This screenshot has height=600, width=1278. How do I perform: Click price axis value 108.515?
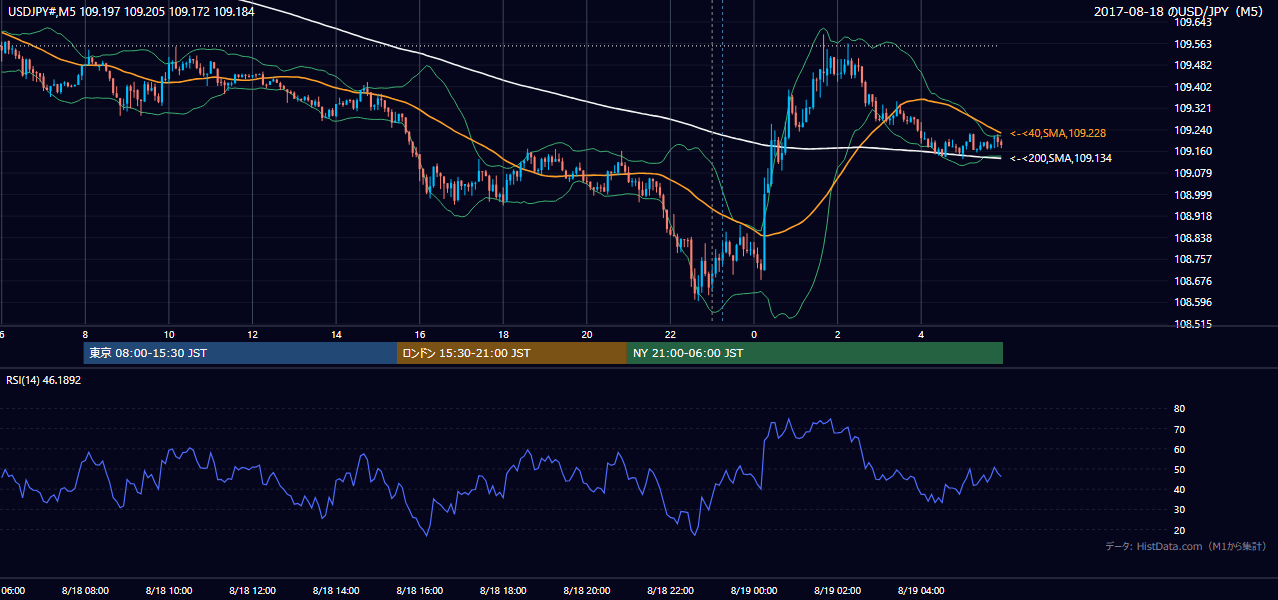point(1193,324)
